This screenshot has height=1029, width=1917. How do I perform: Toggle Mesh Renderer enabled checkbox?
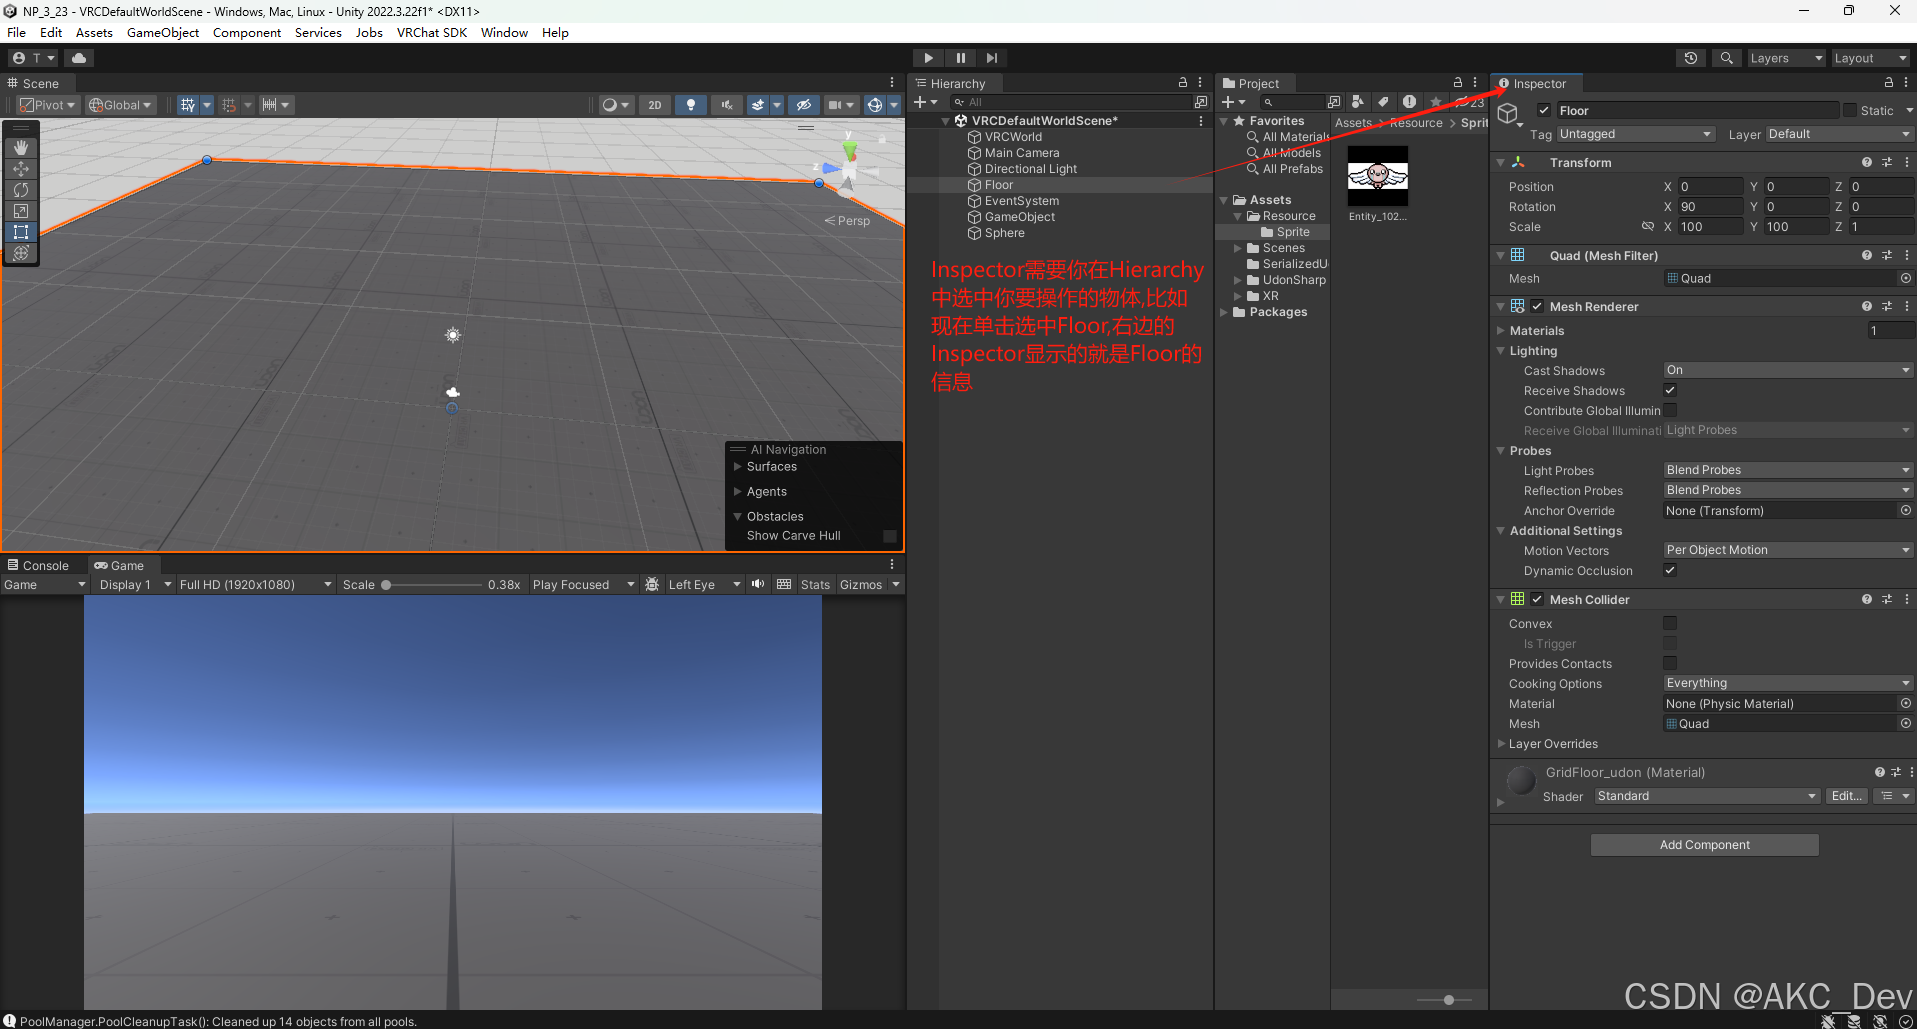click(1537, 306)
